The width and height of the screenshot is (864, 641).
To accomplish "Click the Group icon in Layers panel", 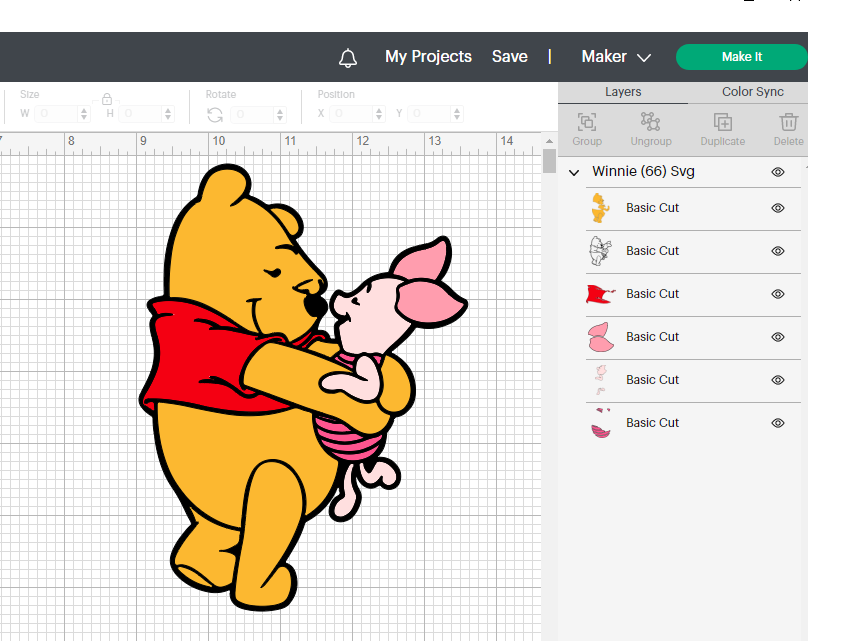I will coord(586,122).
